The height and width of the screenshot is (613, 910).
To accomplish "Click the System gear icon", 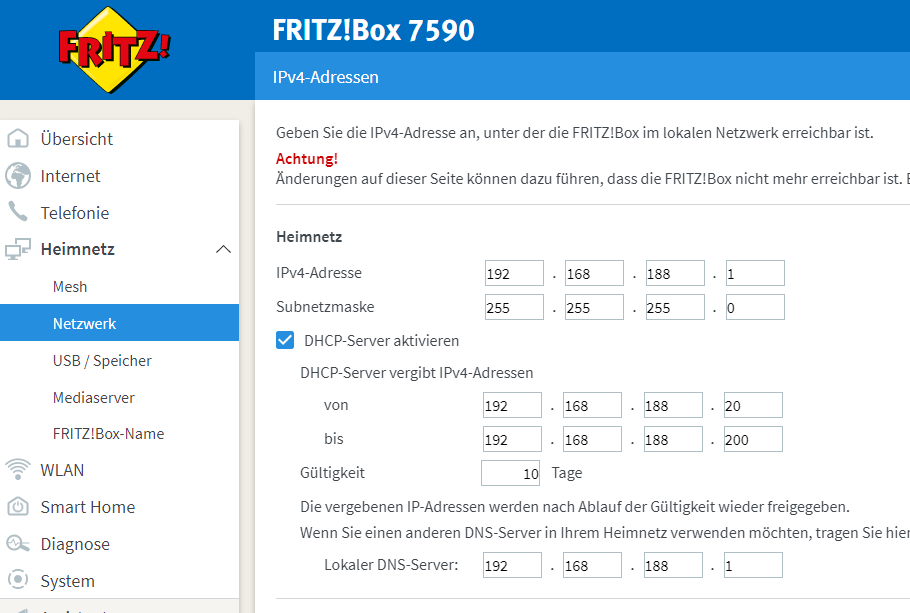I will (x=18, y=580).
